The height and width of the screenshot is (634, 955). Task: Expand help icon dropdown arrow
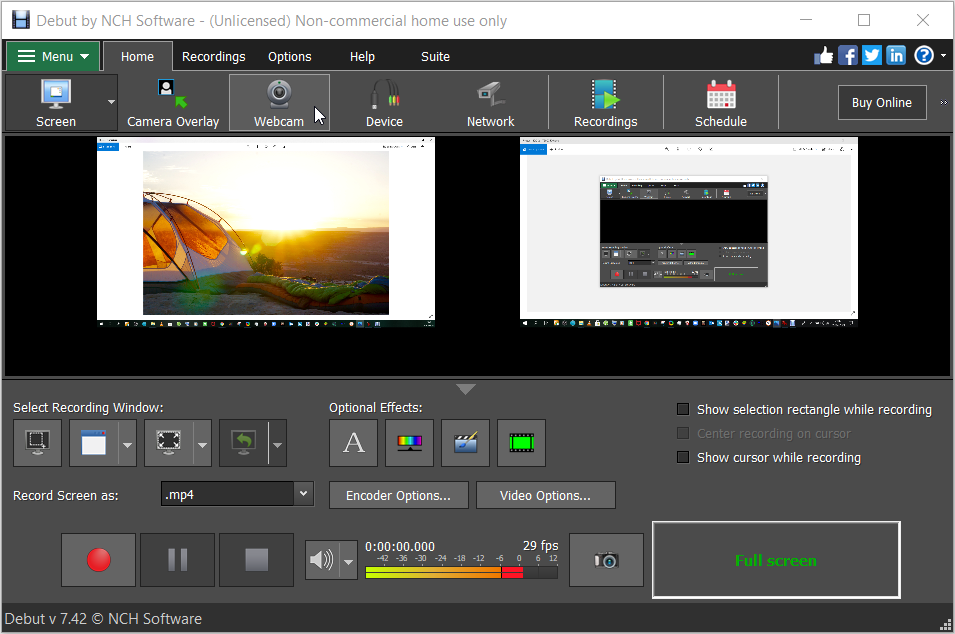pos(943,55)
